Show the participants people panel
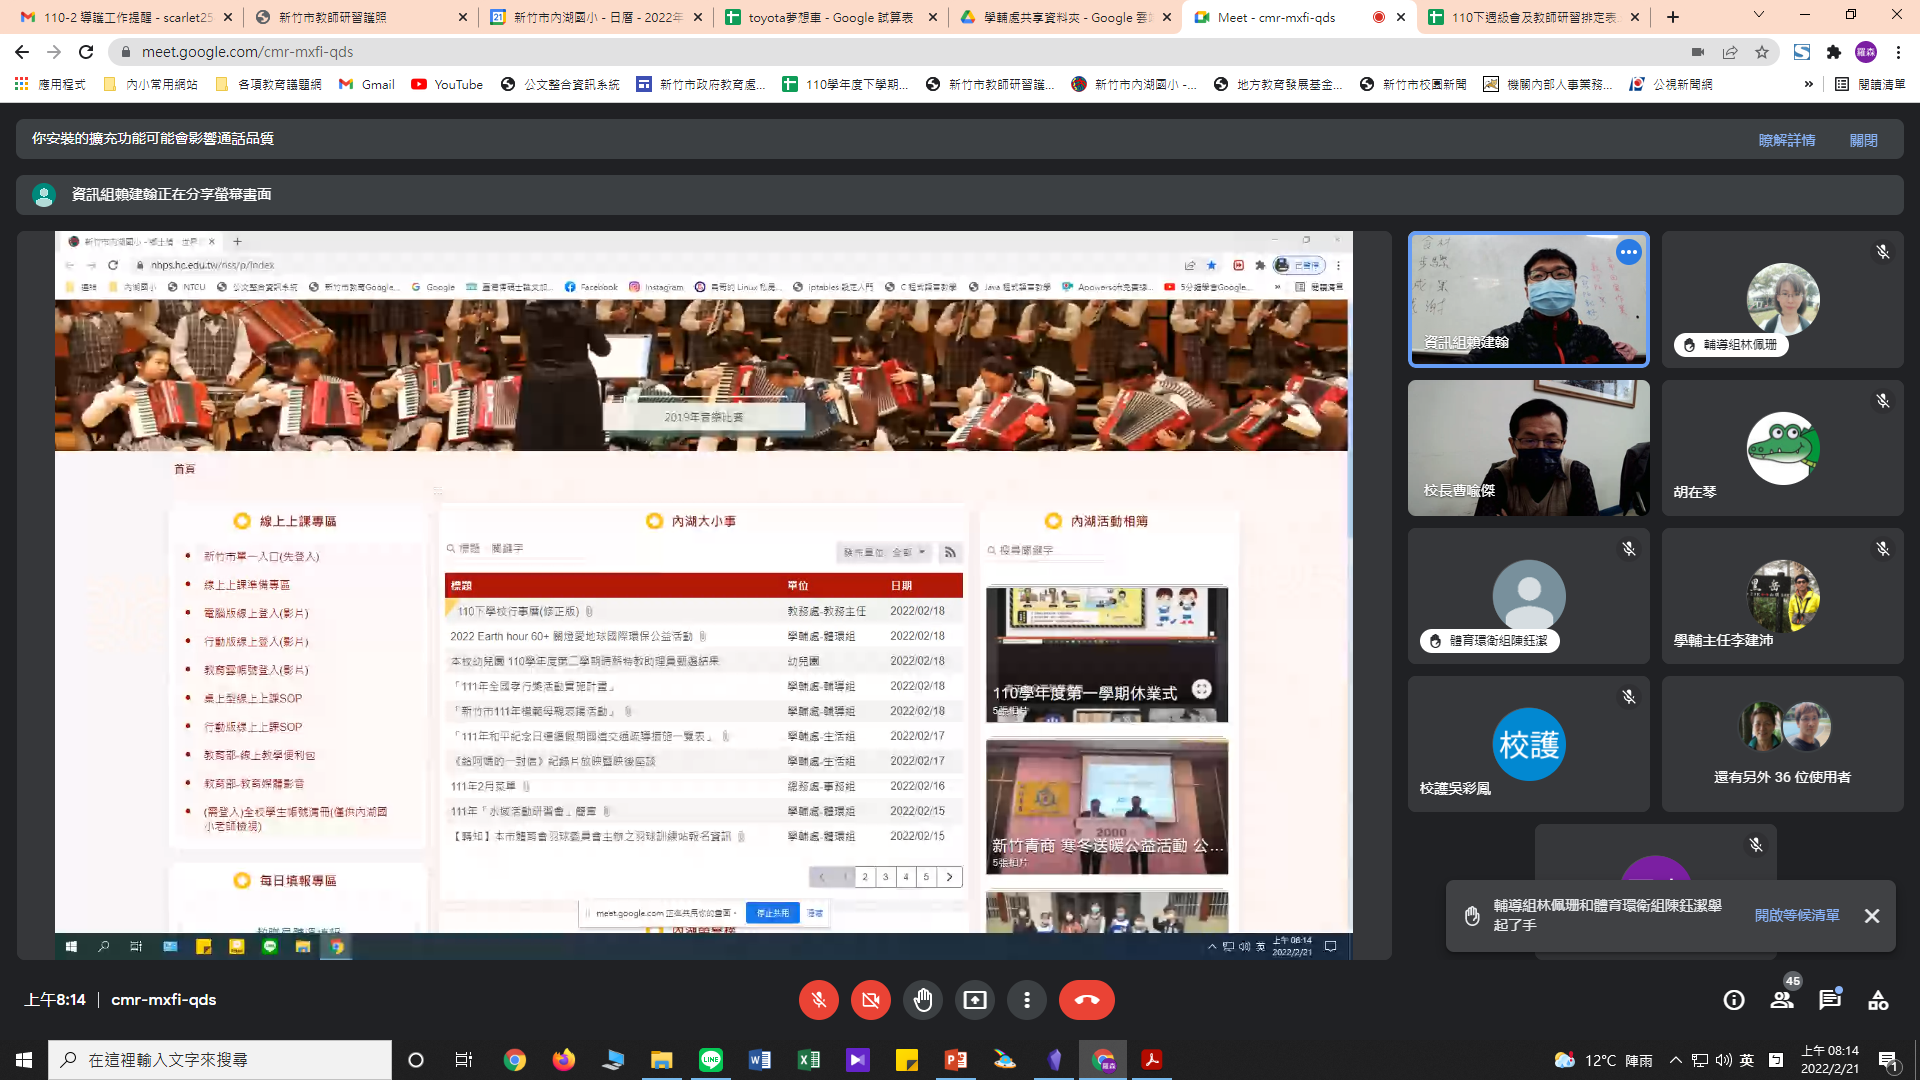This screenshot has width=1920, height=1080. tap(1782, 1000)
